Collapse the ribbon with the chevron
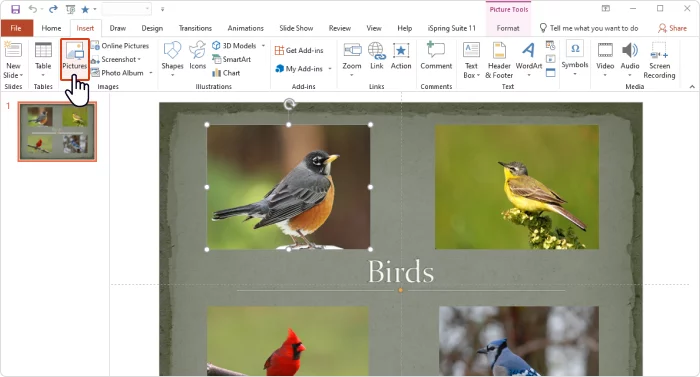The image size is (700, 377). coord(692,87)
